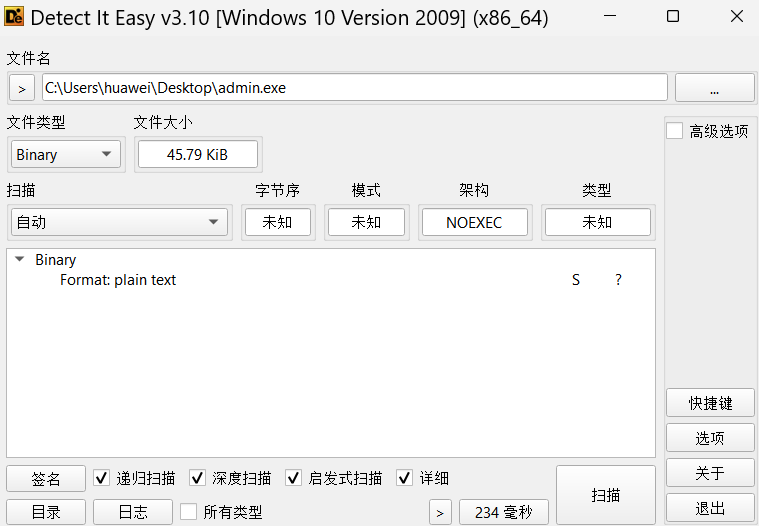
Task: Maximize the Detect It Easy window
Action: point(673,16)
